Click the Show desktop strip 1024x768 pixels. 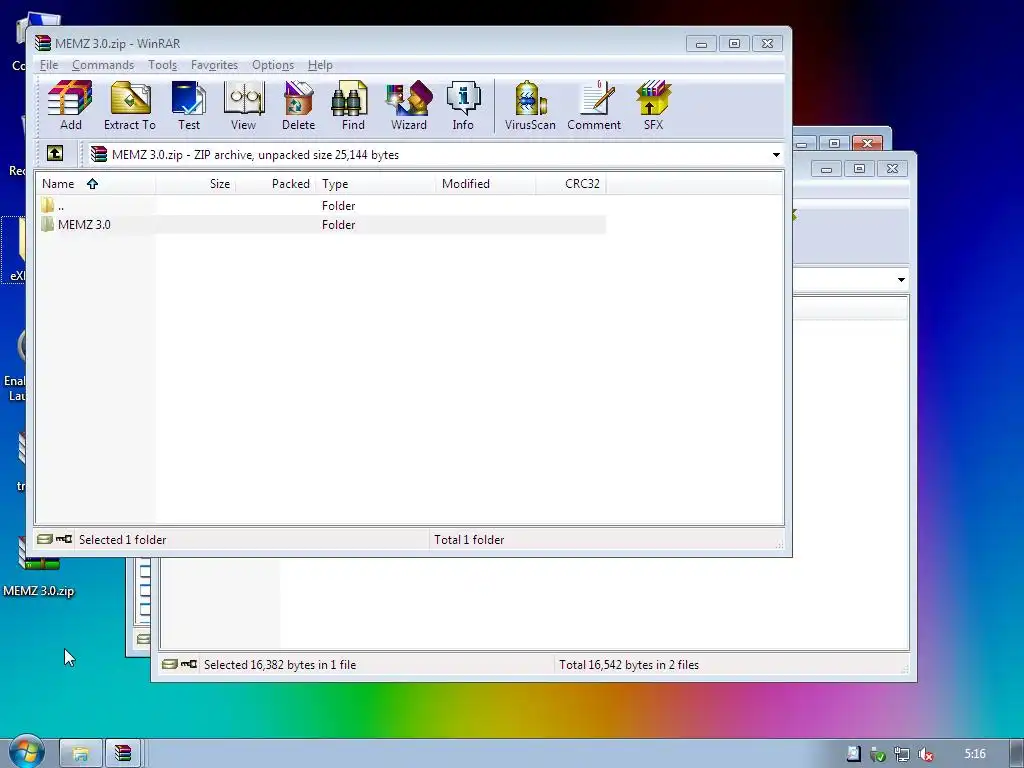pyautogui.click(x=1017, y=754)
